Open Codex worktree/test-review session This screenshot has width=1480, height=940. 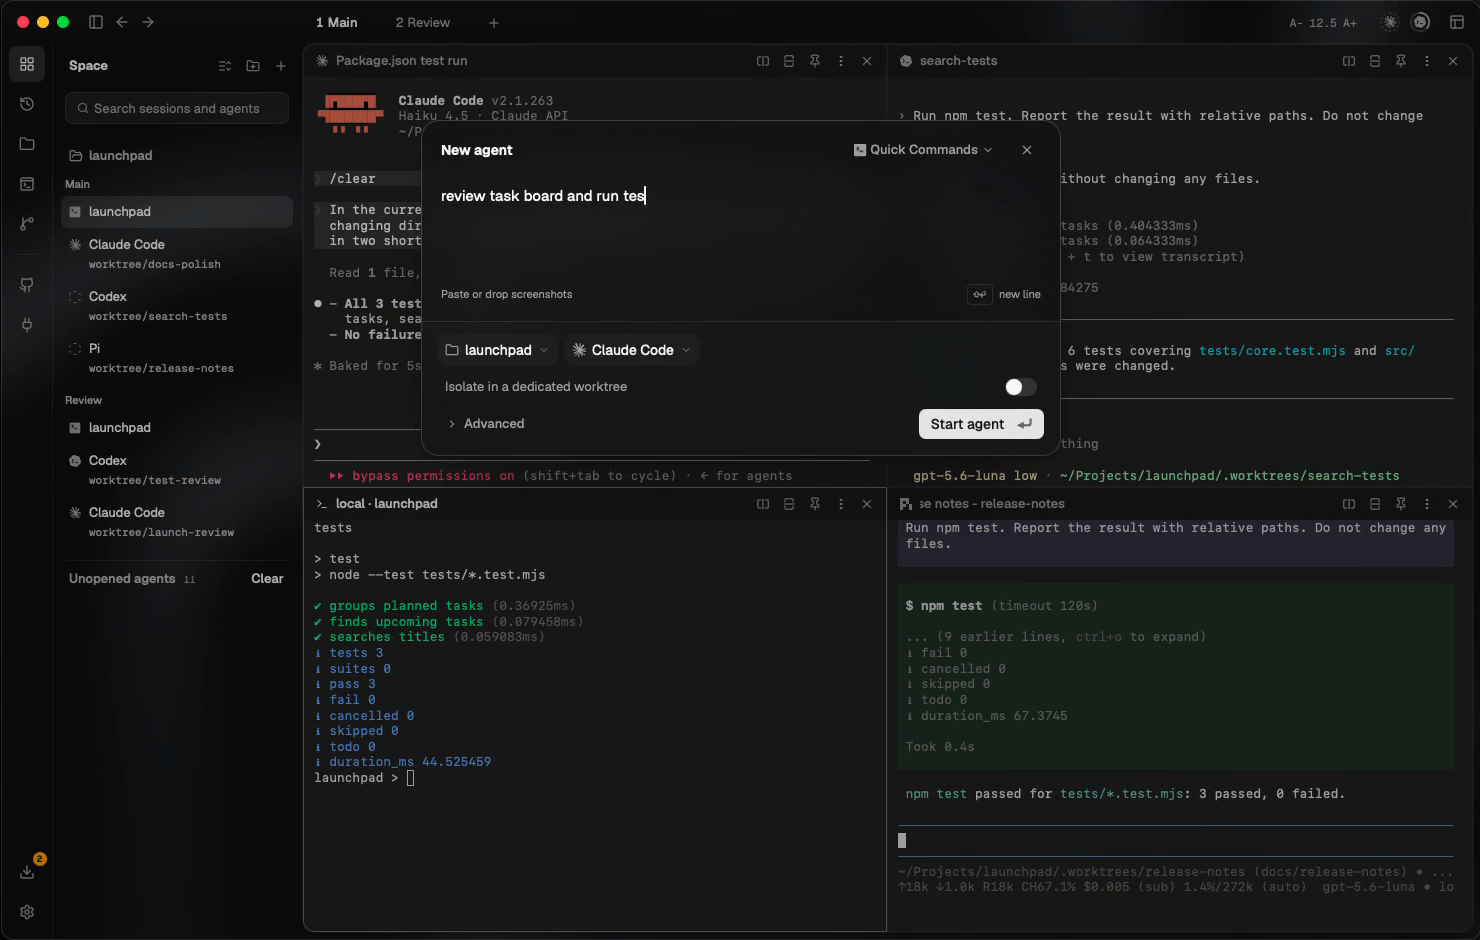coord(177,470)
